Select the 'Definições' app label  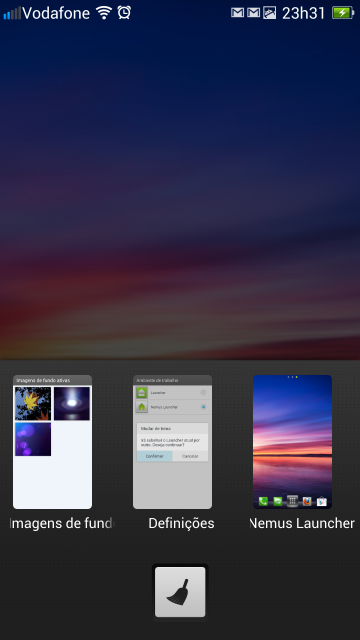(x=181, y=523)
